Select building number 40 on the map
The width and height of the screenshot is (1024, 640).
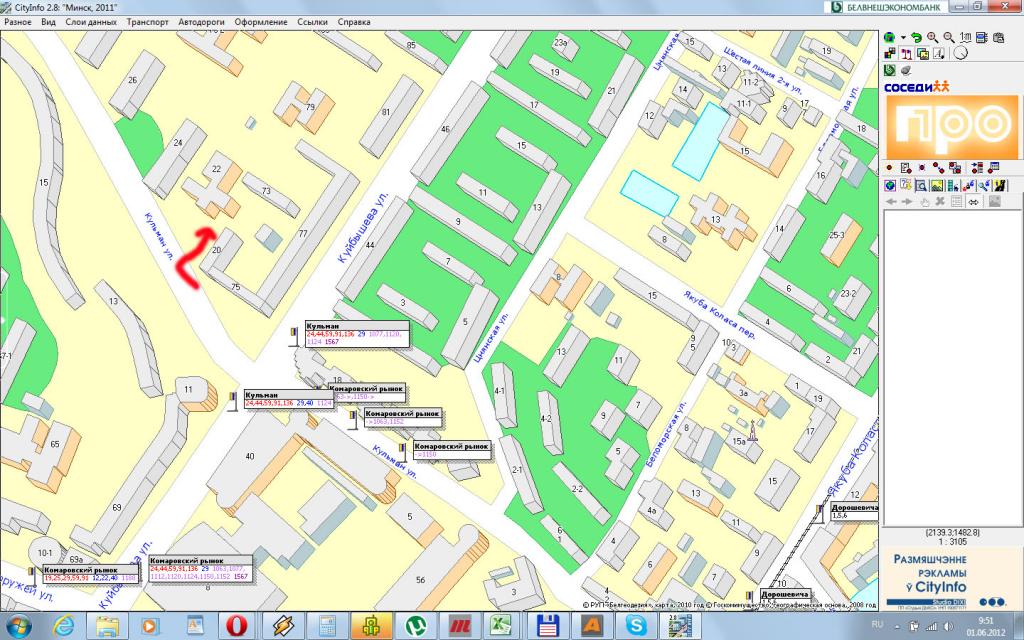pos(249,456)
